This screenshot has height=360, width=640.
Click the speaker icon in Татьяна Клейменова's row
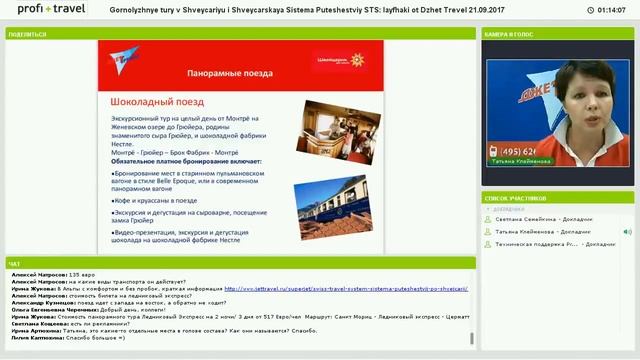coord(627,232)
